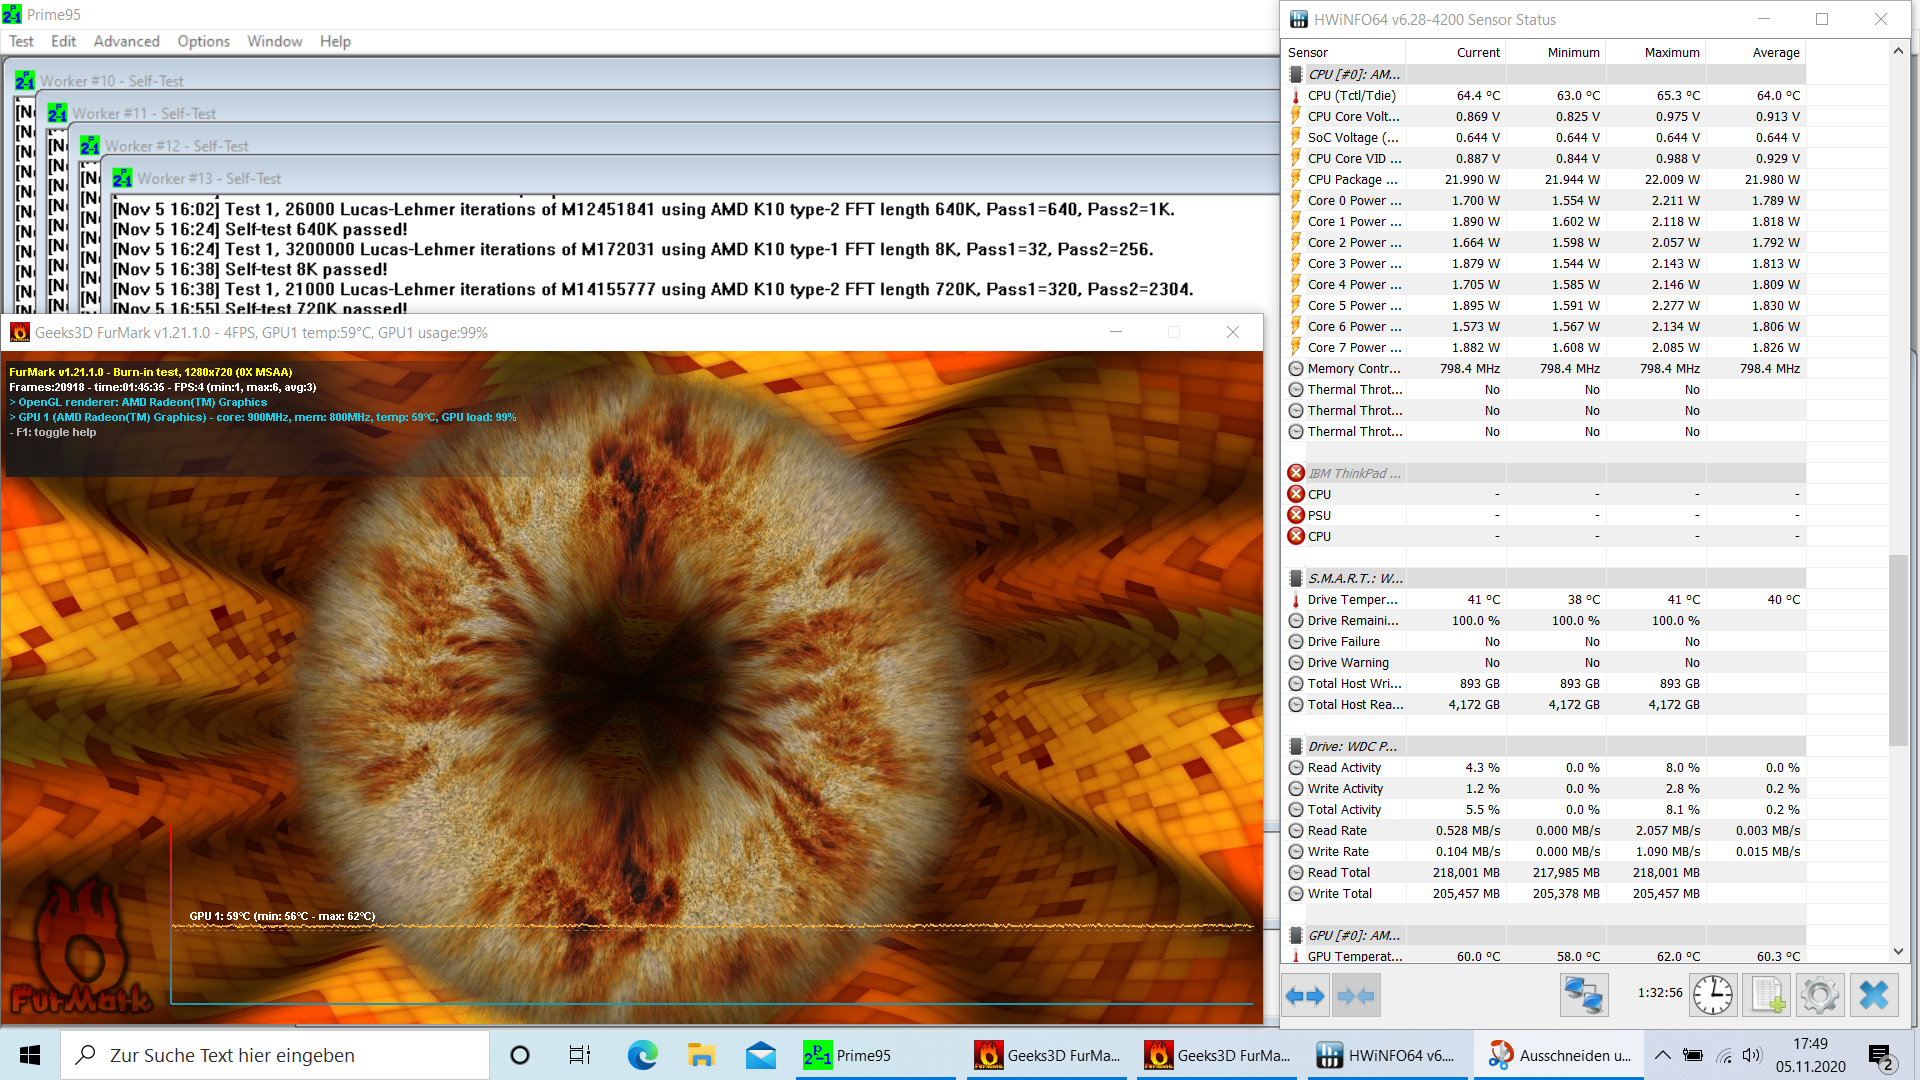Open HWiNFO network remote monitoring icon
This screenshot has width=1920, height=1080.
point(1584,995)
